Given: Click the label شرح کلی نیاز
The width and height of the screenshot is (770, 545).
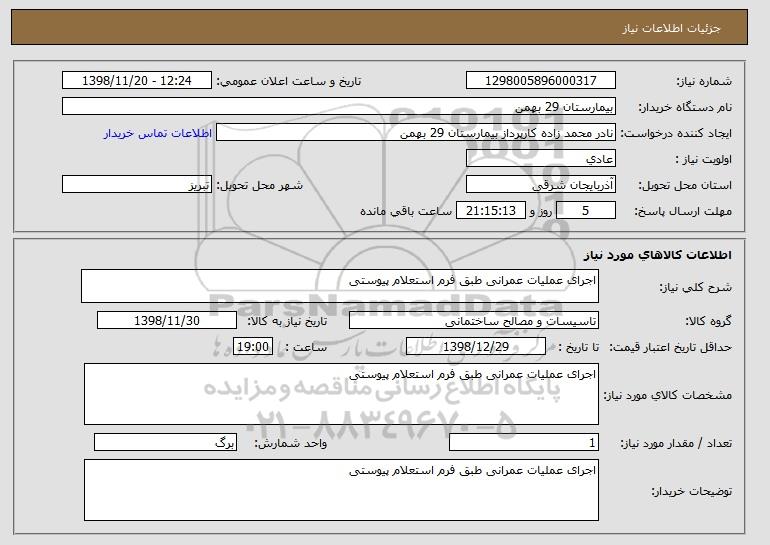Looking at the screenshot, I should [695, 288].
